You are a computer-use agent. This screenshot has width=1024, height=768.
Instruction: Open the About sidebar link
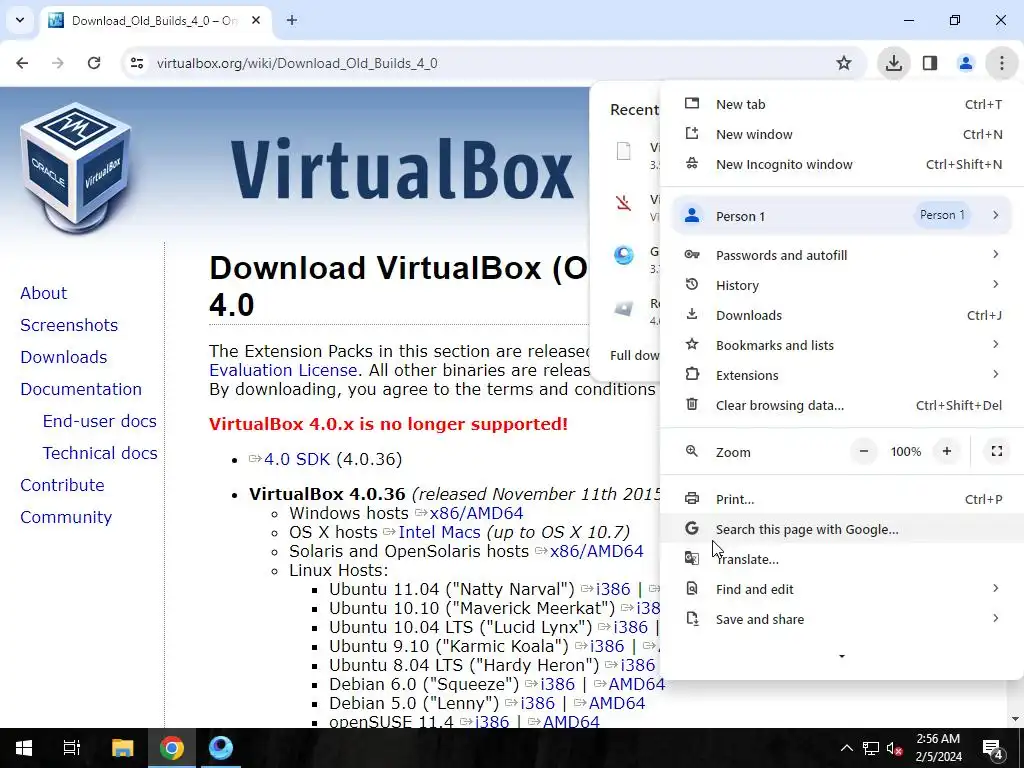tap(43, 293)
